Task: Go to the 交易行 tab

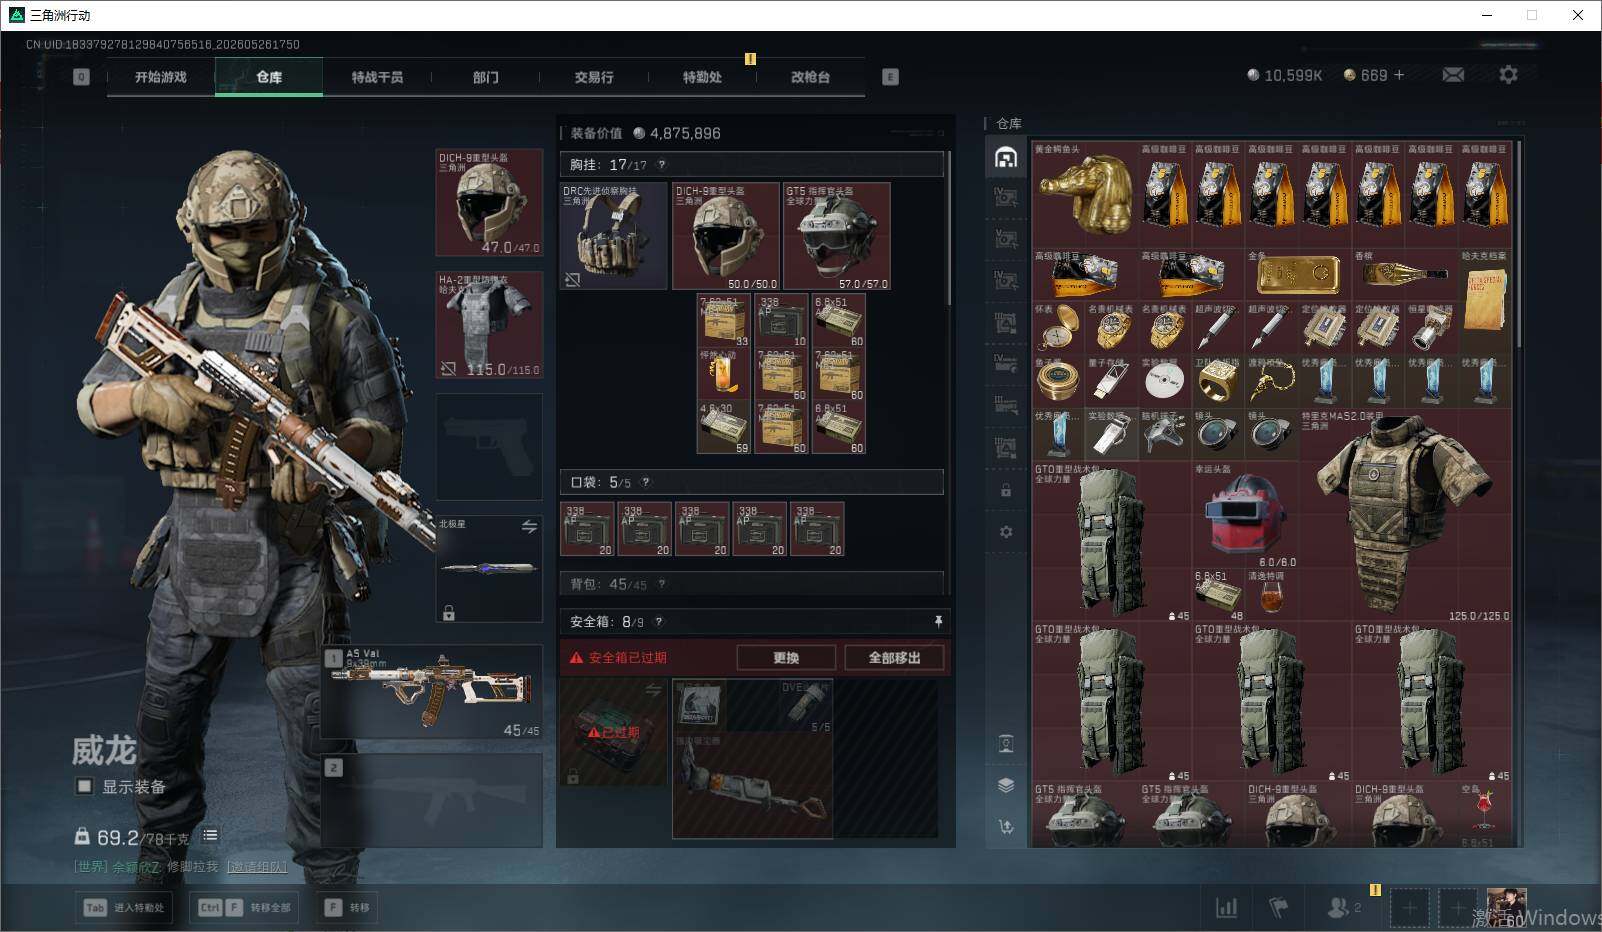Action: (x=594, y=77)
